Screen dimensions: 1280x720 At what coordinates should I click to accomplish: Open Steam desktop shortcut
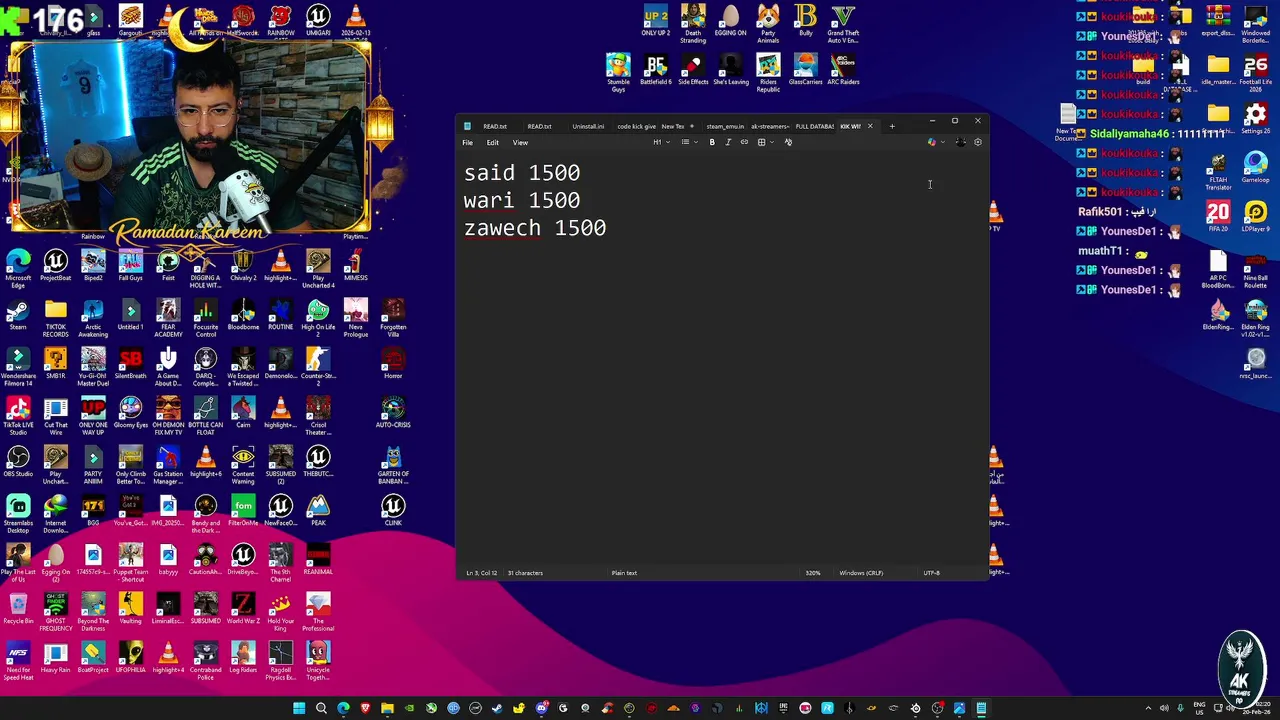[18, 314]
